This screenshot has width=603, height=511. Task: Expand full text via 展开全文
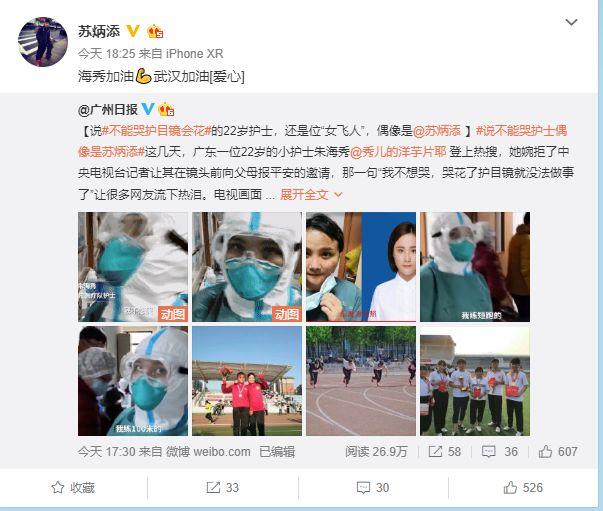311,195
